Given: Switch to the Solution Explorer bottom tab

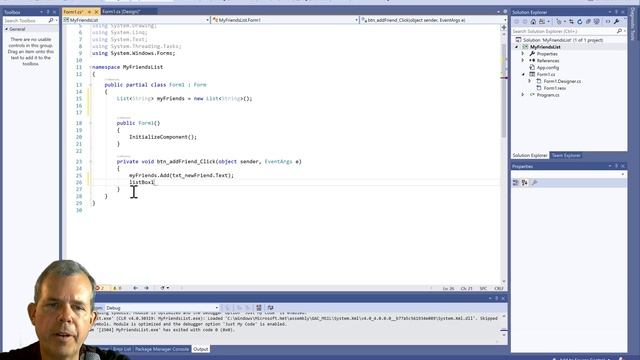Looking at the screenshot, I should pos(530,156).
